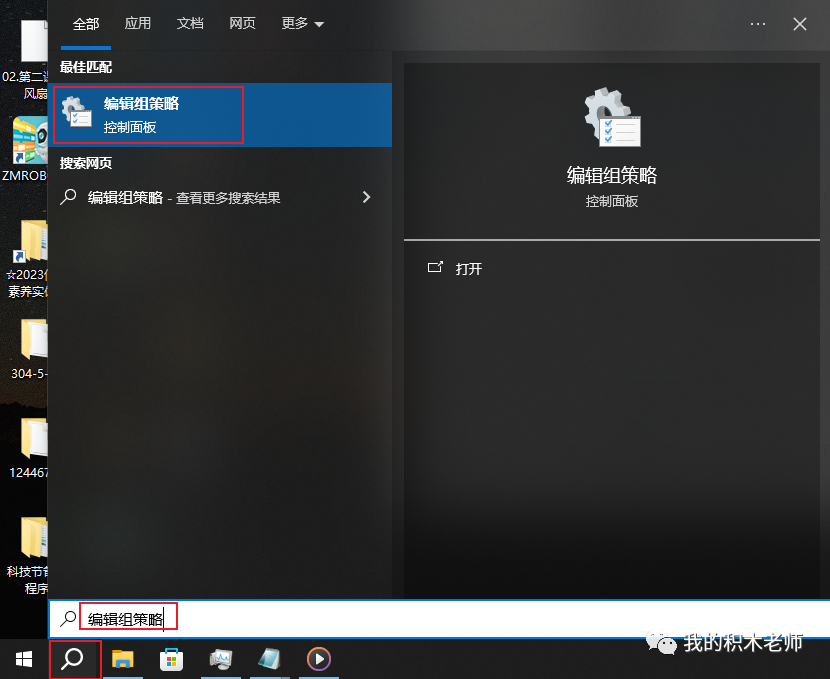Image resolution: width=830 pixels, height=679 pixels.
Task: Start Movies & TV from the taskbar
Action: (318, 660)
